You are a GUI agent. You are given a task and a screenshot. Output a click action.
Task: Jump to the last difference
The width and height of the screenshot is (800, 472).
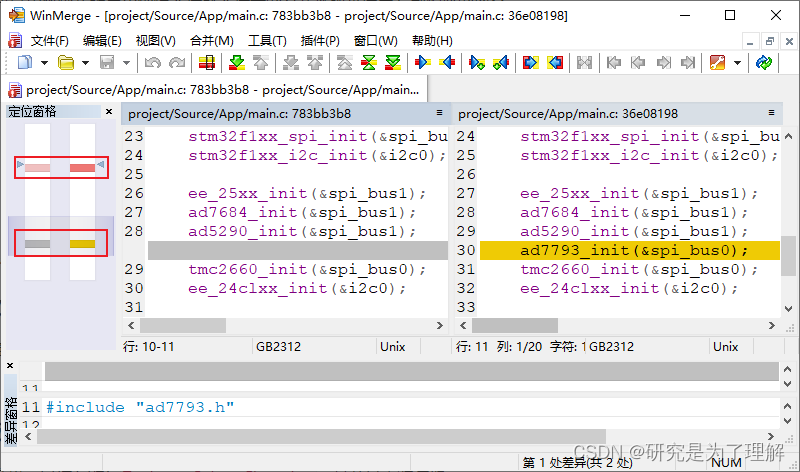coord(393,63)
